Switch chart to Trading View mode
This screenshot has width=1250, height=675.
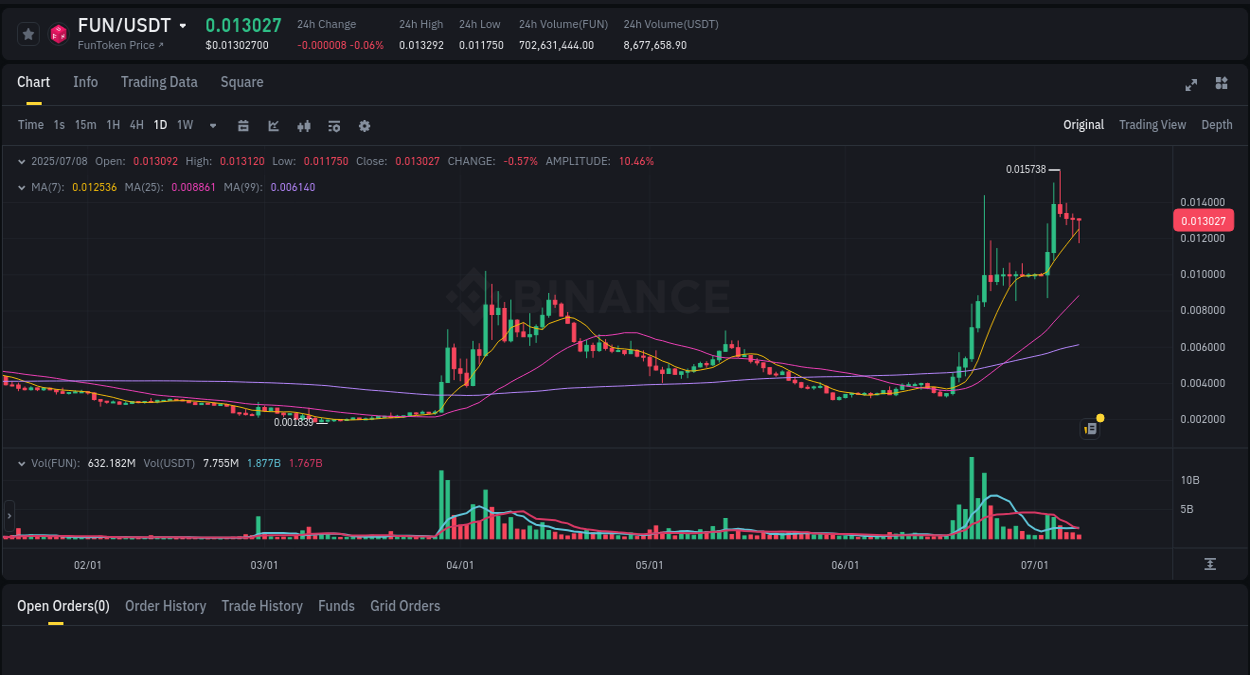[1152, 125]
